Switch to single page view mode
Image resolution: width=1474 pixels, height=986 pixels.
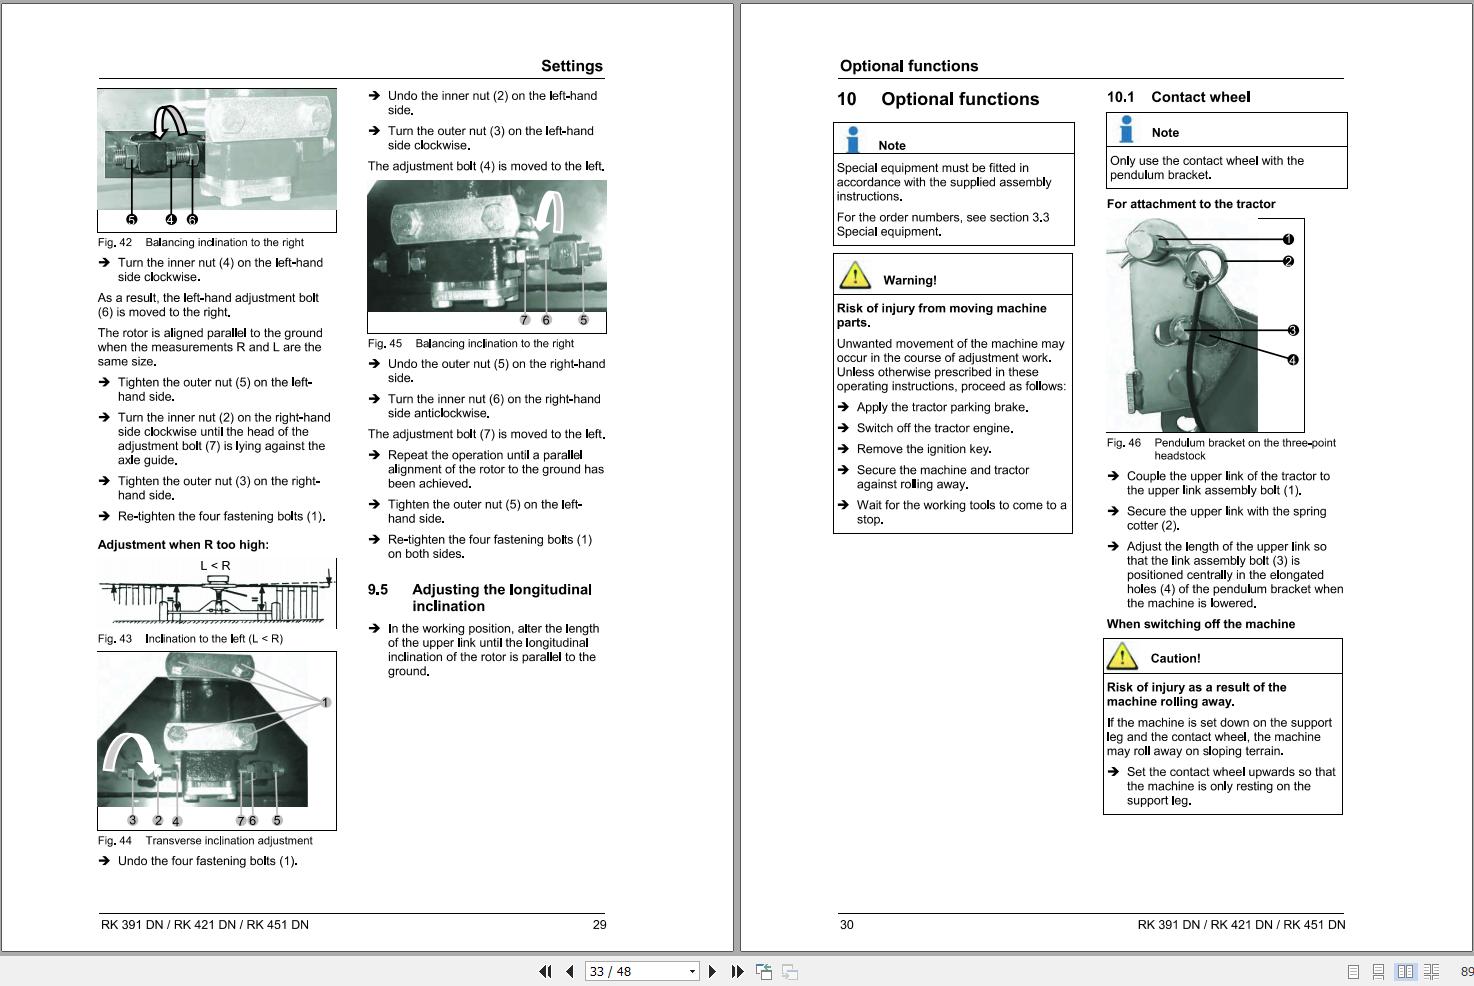pos(1353,971)
